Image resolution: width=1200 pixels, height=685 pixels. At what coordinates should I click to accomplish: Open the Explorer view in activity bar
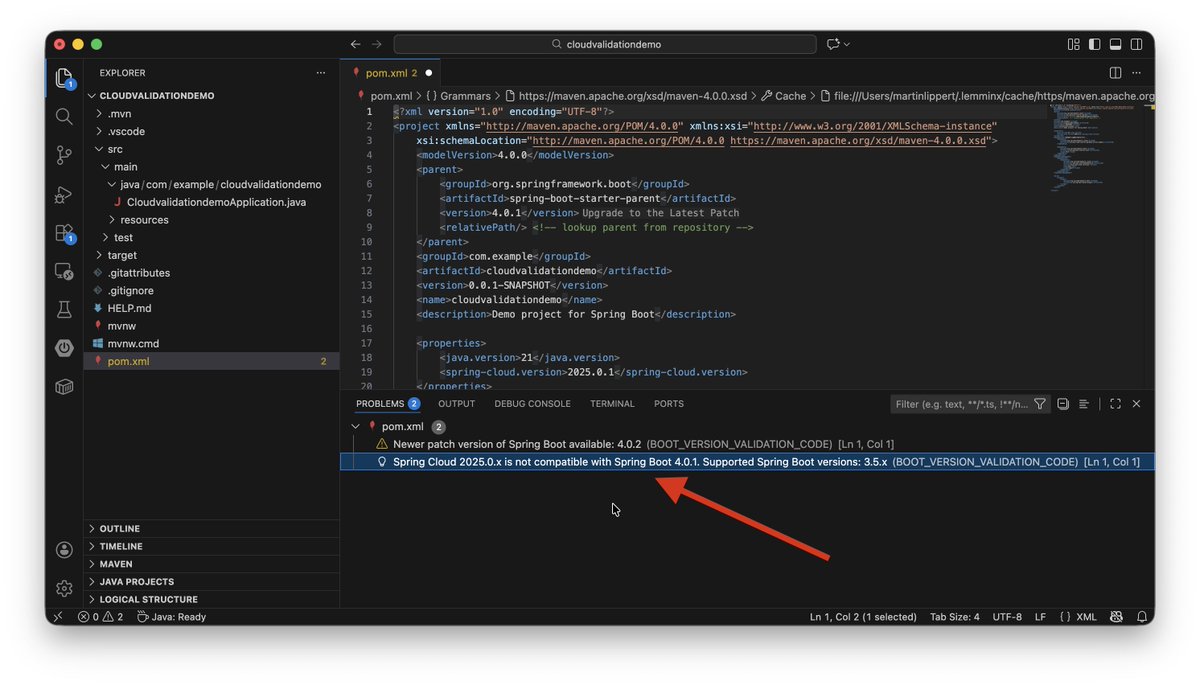pos(64,78)
